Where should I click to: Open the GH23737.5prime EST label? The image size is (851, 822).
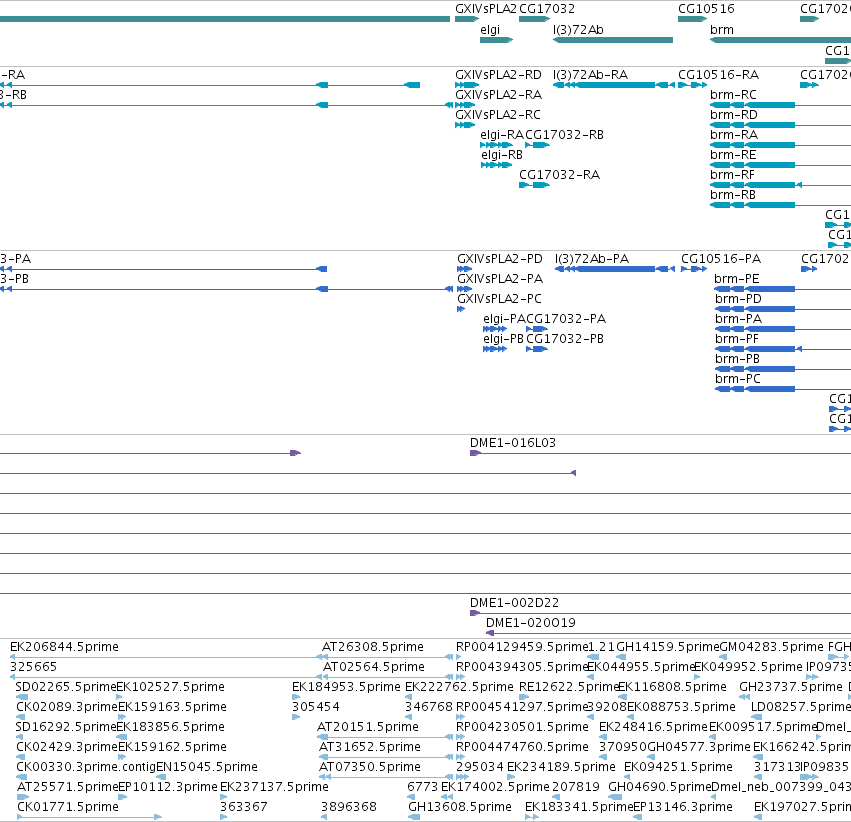pos(791,687)
